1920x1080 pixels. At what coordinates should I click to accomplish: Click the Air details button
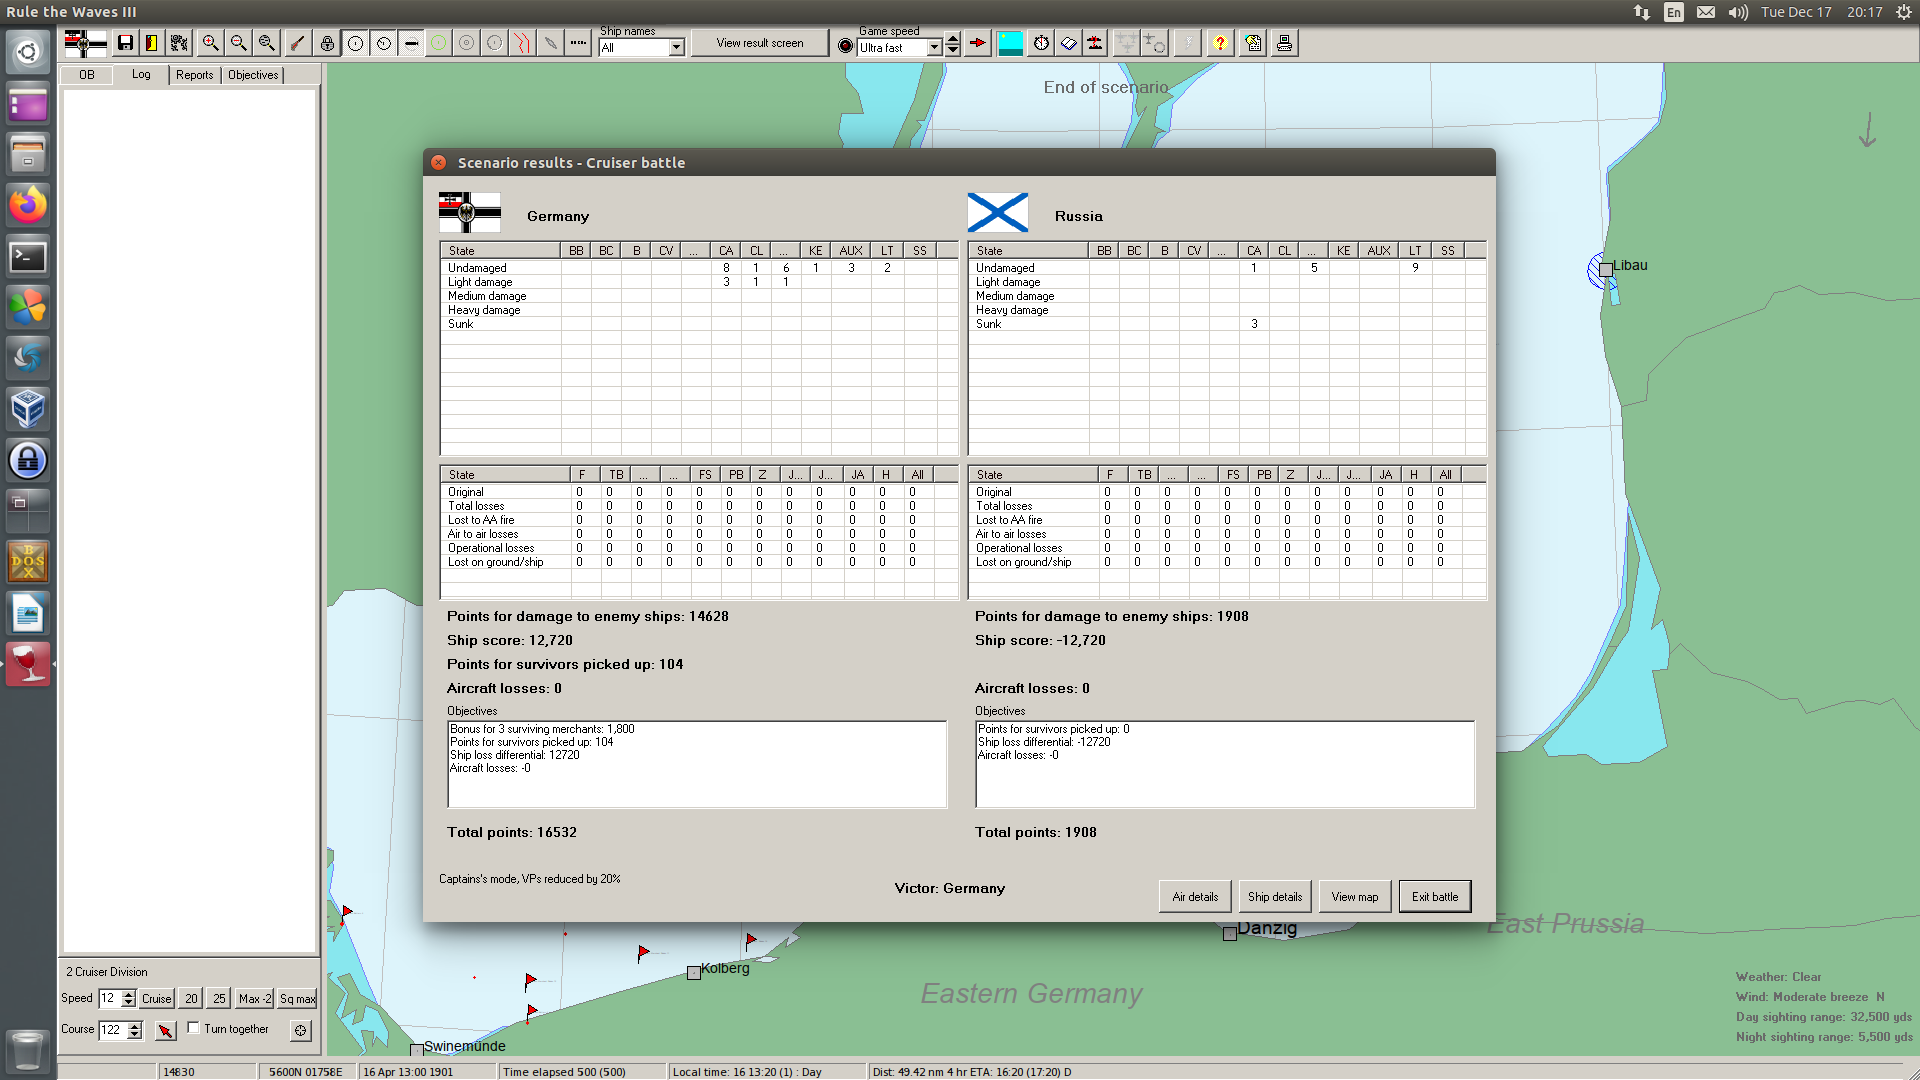point(1195,897)
